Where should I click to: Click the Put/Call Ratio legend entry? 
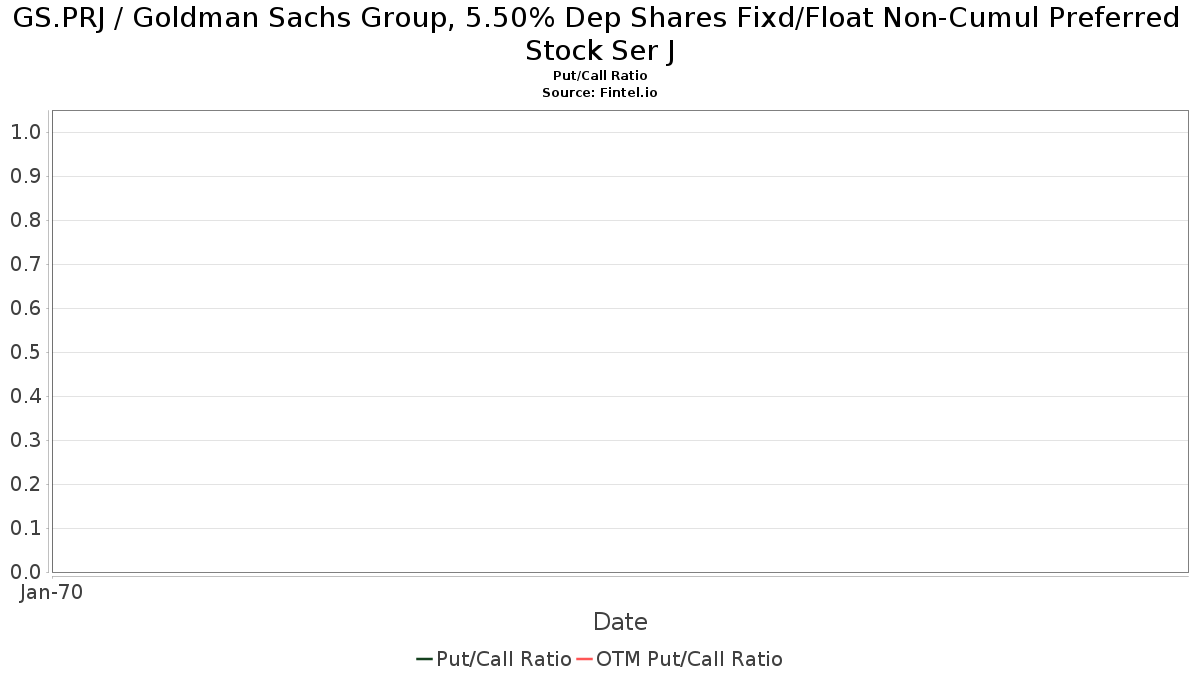[494, 659]
